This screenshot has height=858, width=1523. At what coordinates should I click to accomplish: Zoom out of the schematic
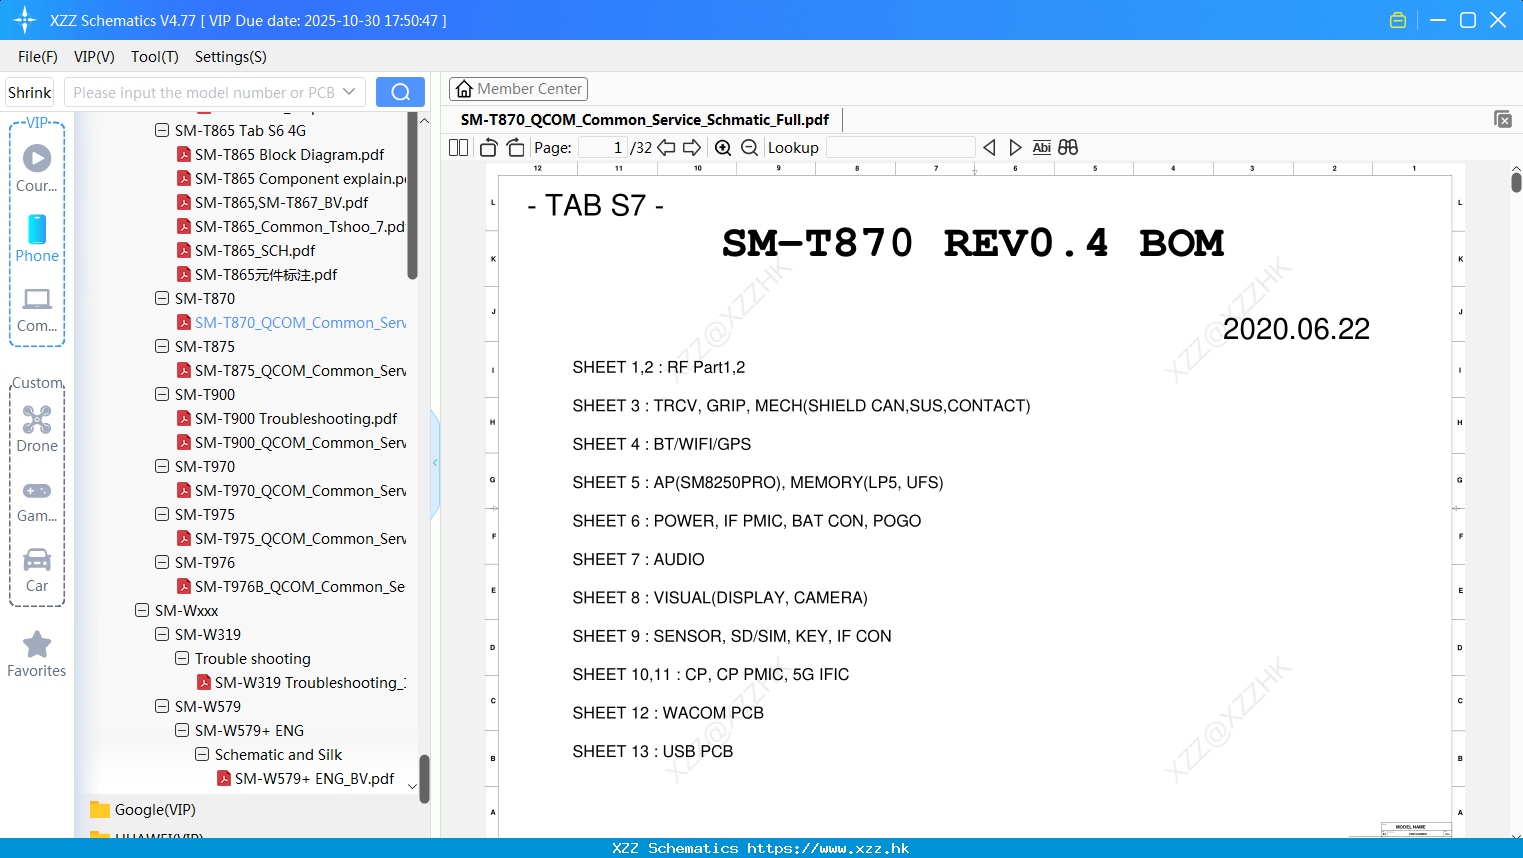pyautogui.click(x=749, y=147)
